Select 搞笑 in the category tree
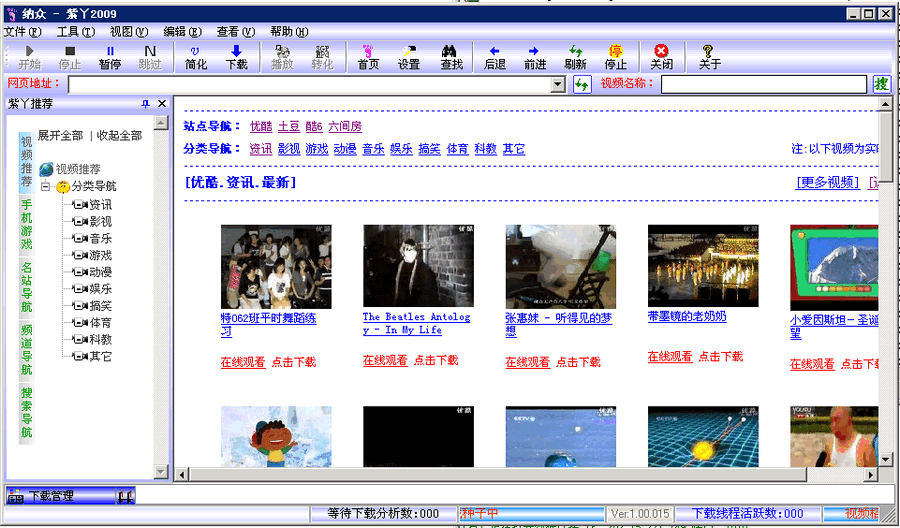Viewport: 900px width, 528px height. coord(100,306)
